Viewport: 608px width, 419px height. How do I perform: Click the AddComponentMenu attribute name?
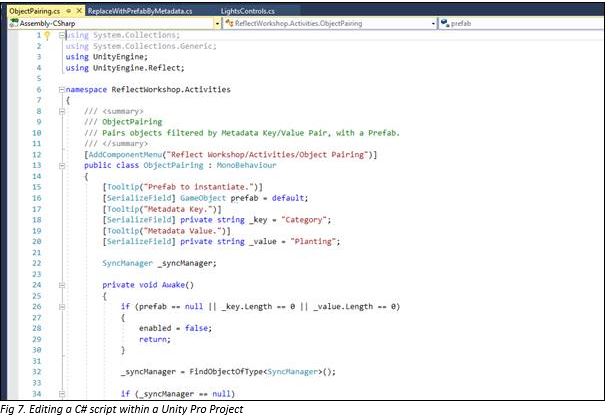pyautogui.click(x=125, y=155)
